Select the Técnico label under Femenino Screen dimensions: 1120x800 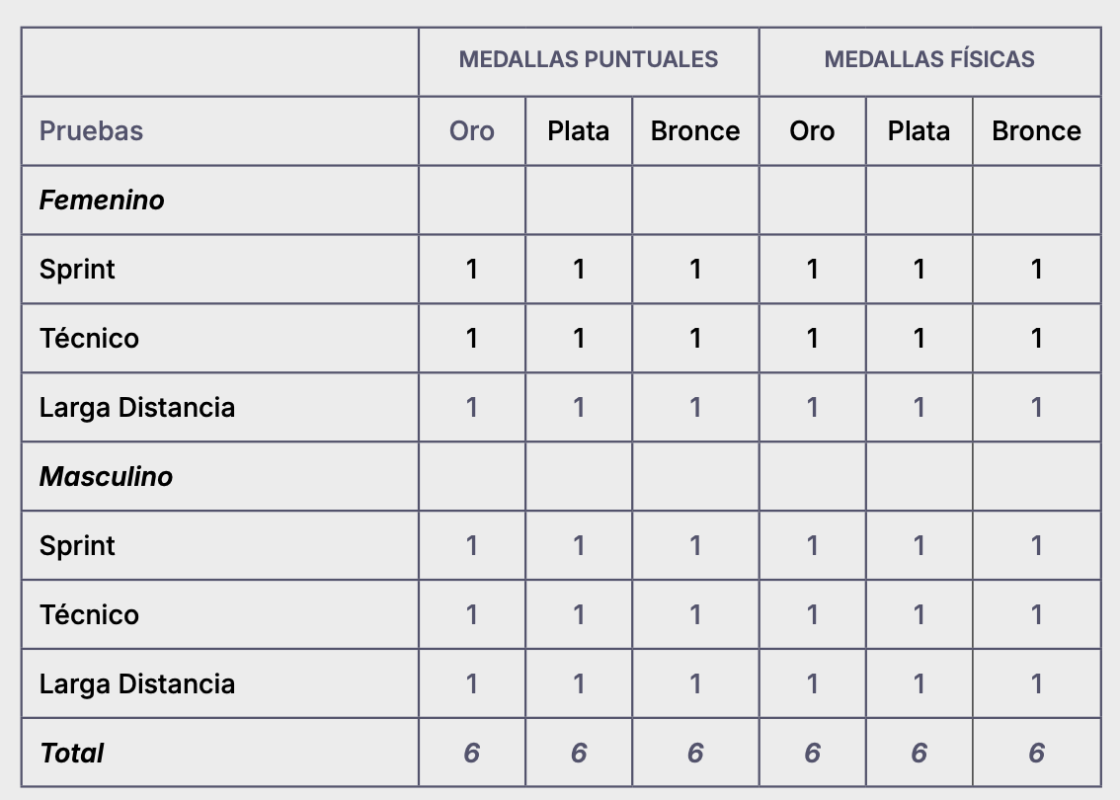coord(89,338)
